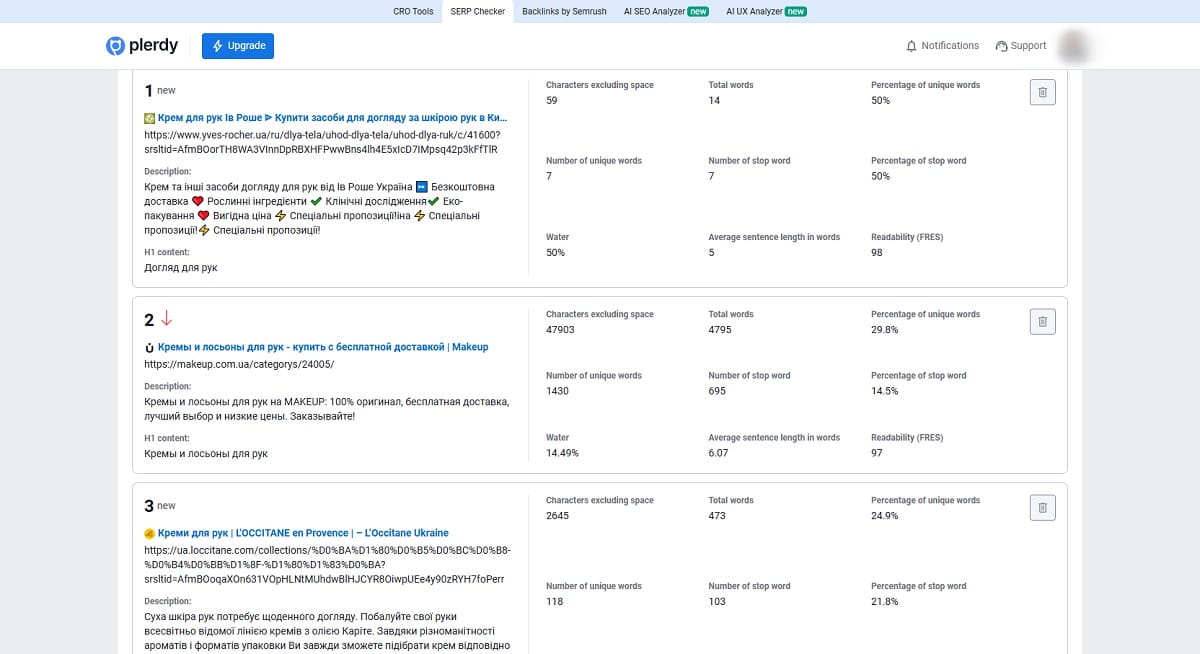Click the result 2 description text

(327, 409)
